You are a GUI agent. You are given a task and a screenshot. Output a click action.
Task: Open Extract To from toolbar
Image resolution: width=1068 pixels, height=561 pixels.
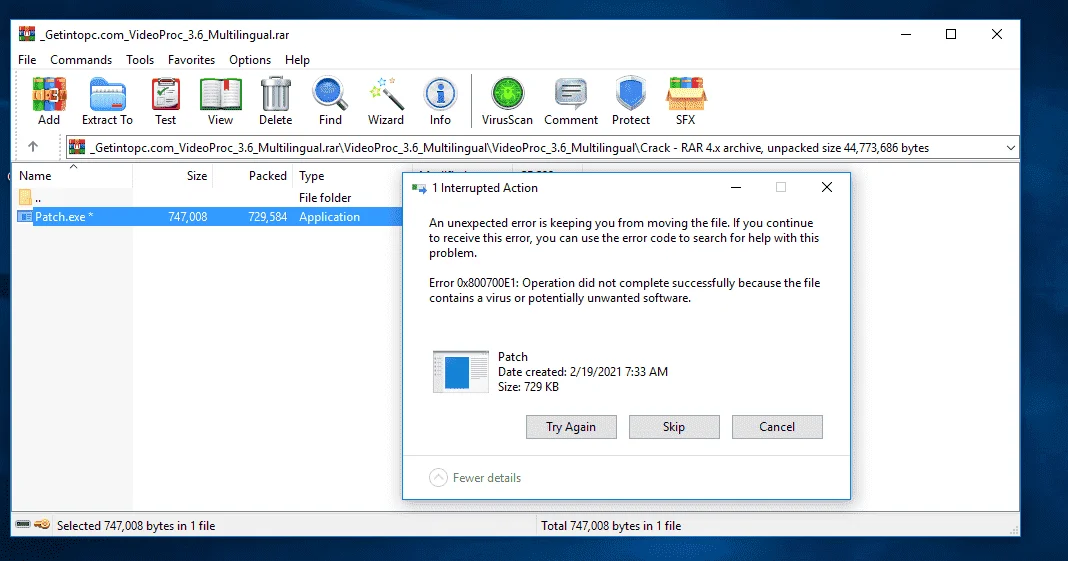pos(108,101)
